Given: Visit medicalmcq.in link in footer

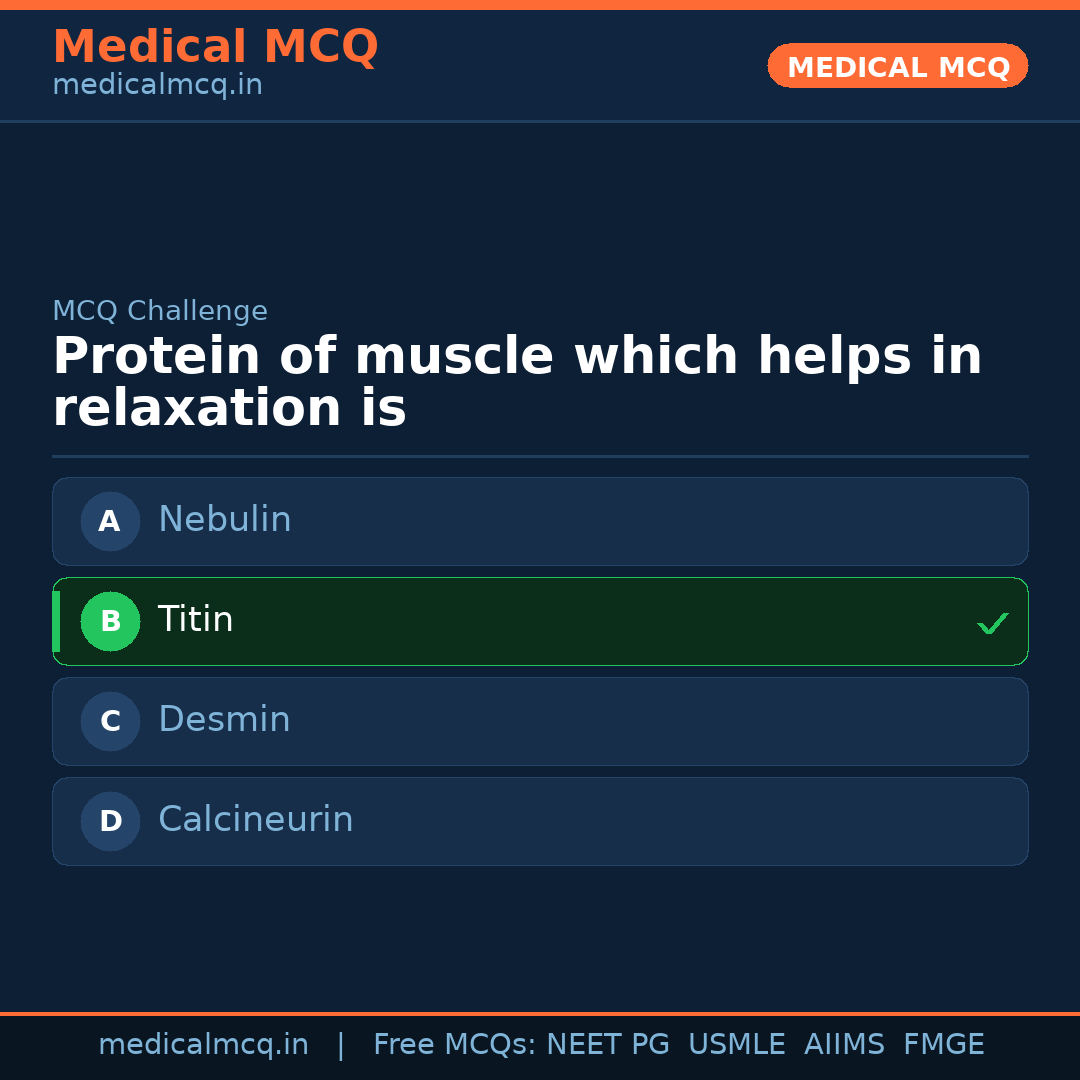Looking at the screenshot, I should [x=204, y=1044].
